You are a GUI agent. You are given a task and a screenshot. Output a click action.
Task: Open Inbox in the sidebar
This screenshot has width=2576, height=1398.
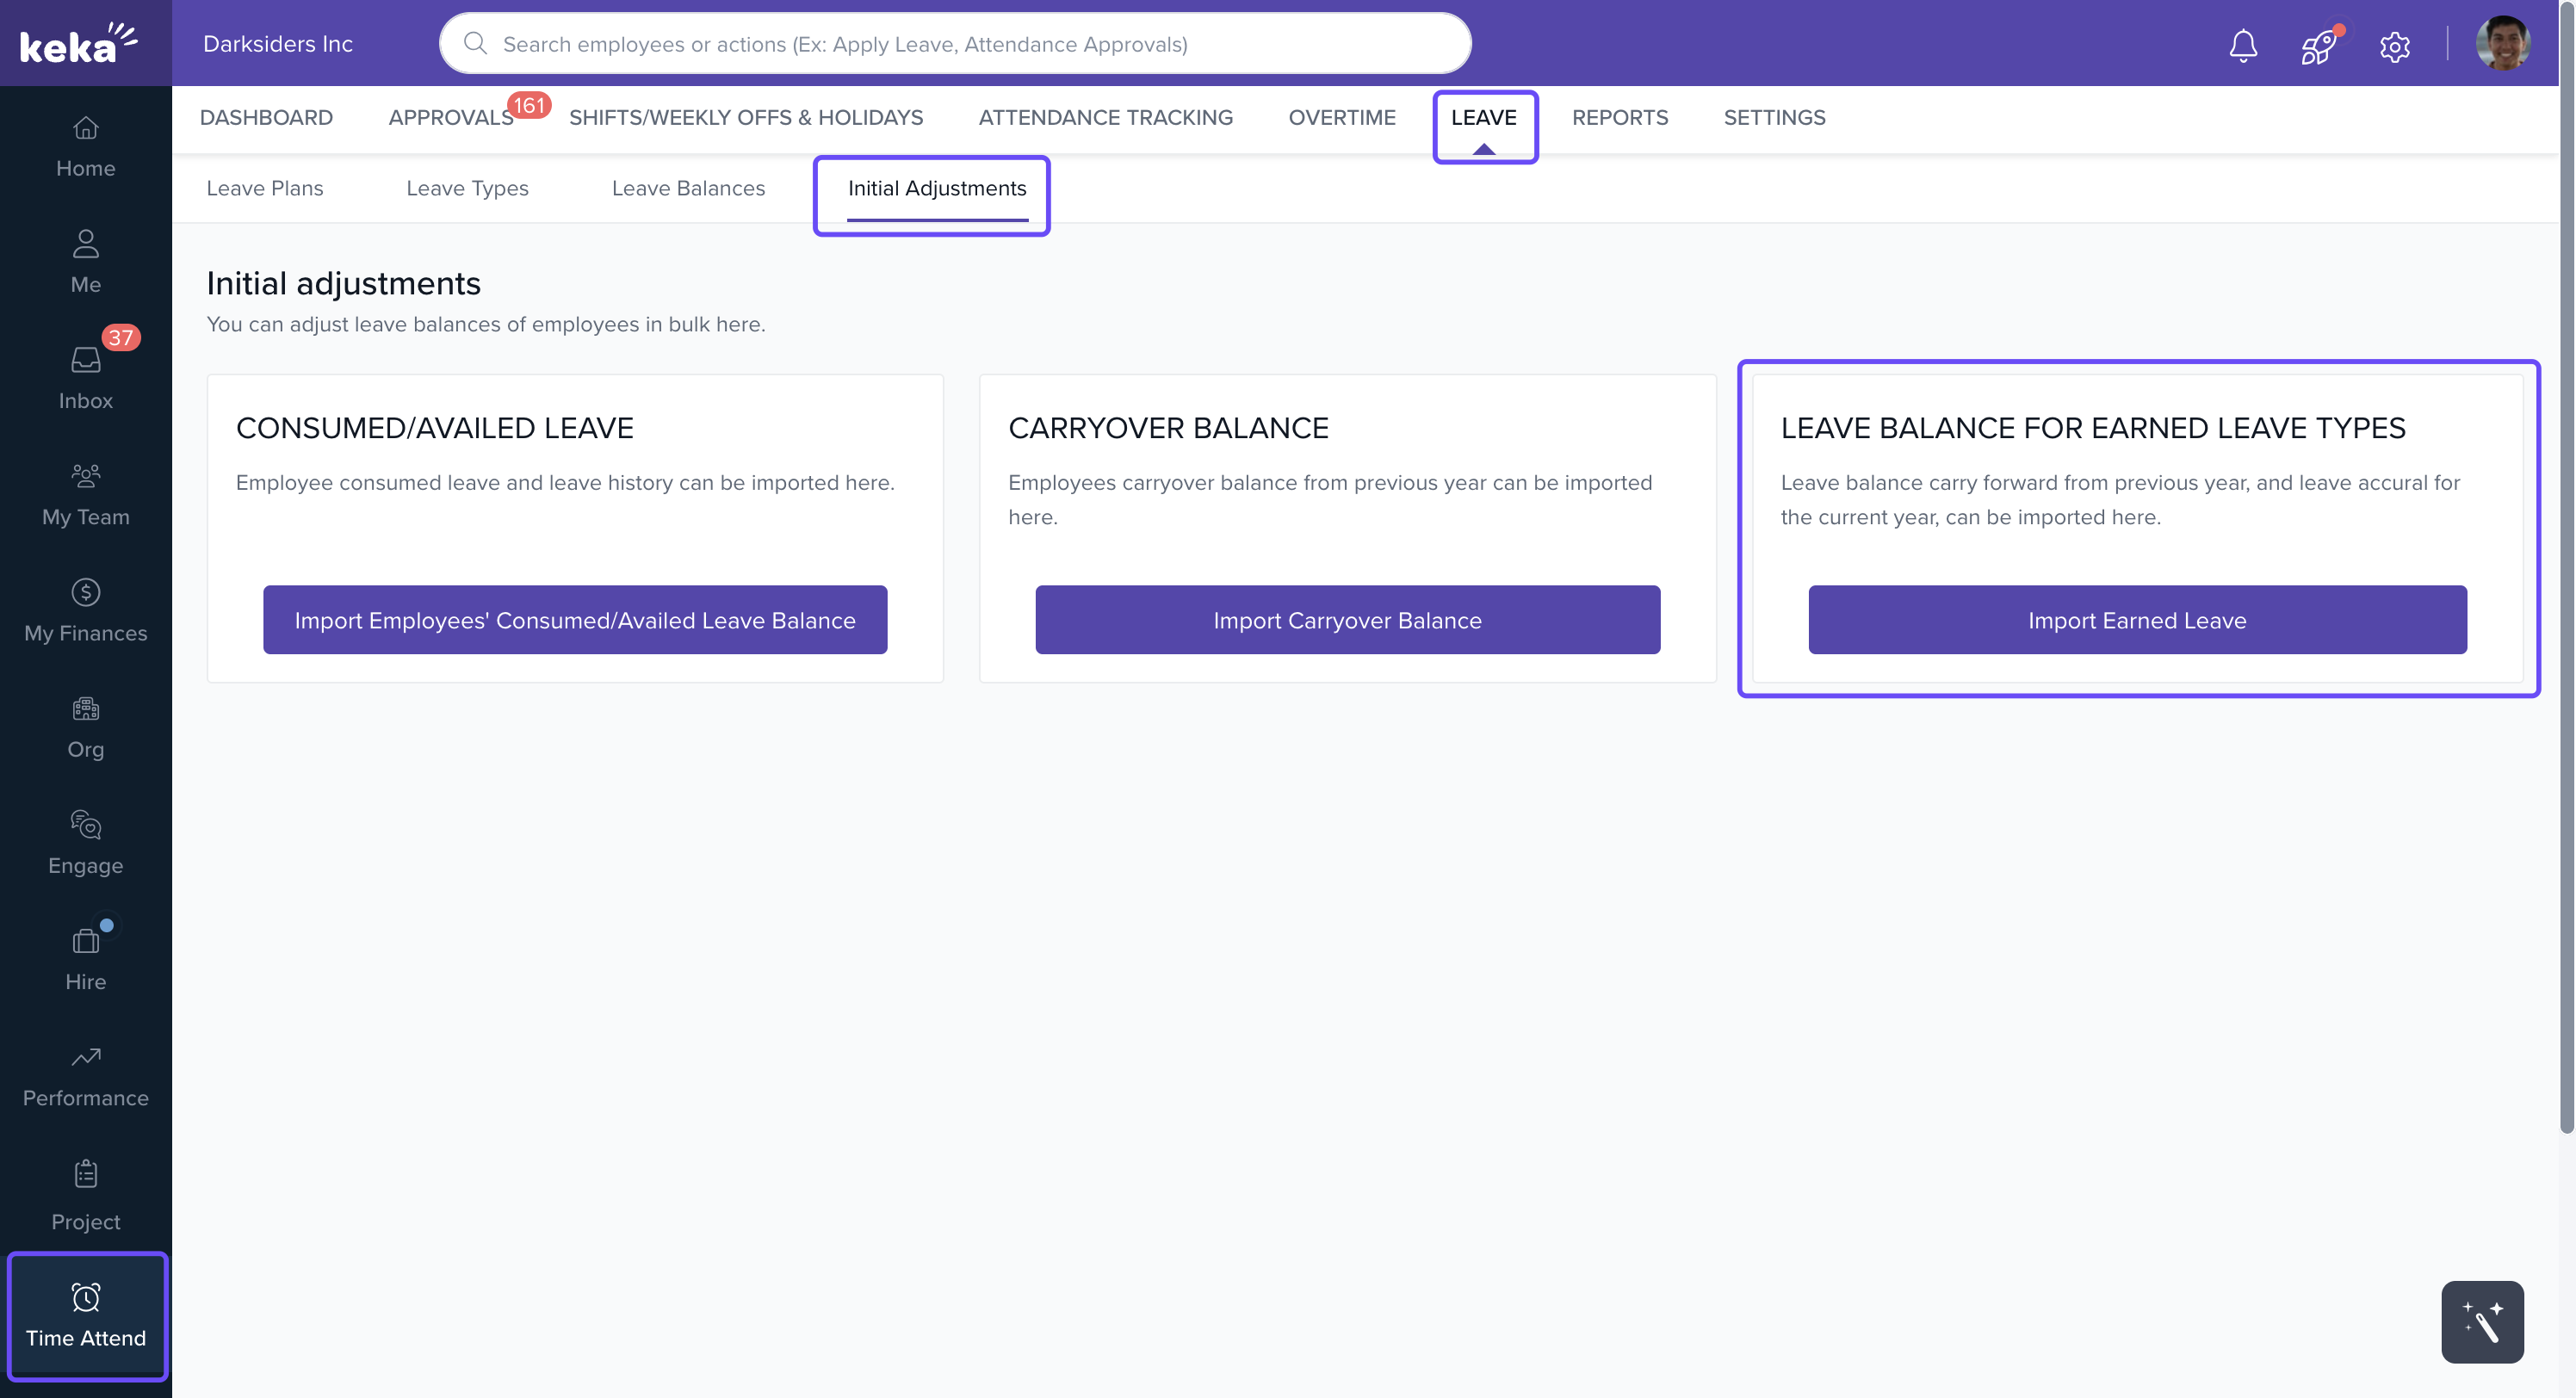point(86,378)
